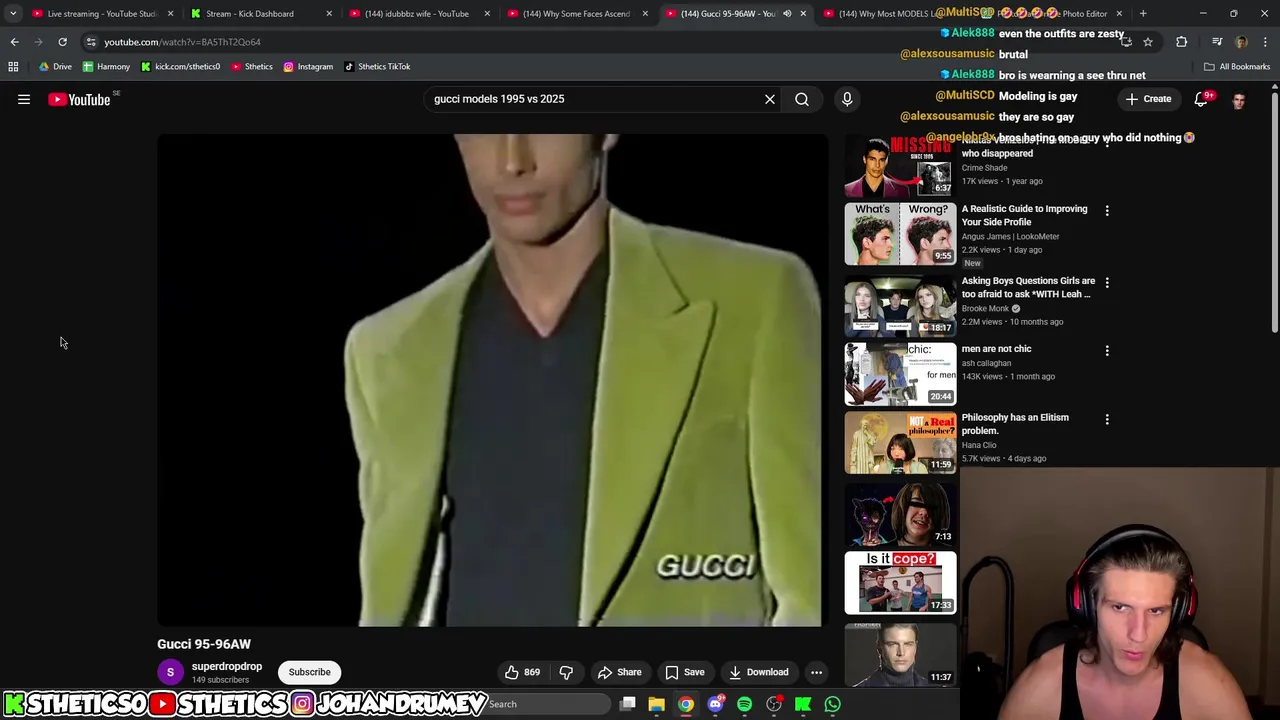Image resolution: width=1280 pixels, height=720 pixels.
Task: Play the Is it cope video thumbnail
Action: 900,582
